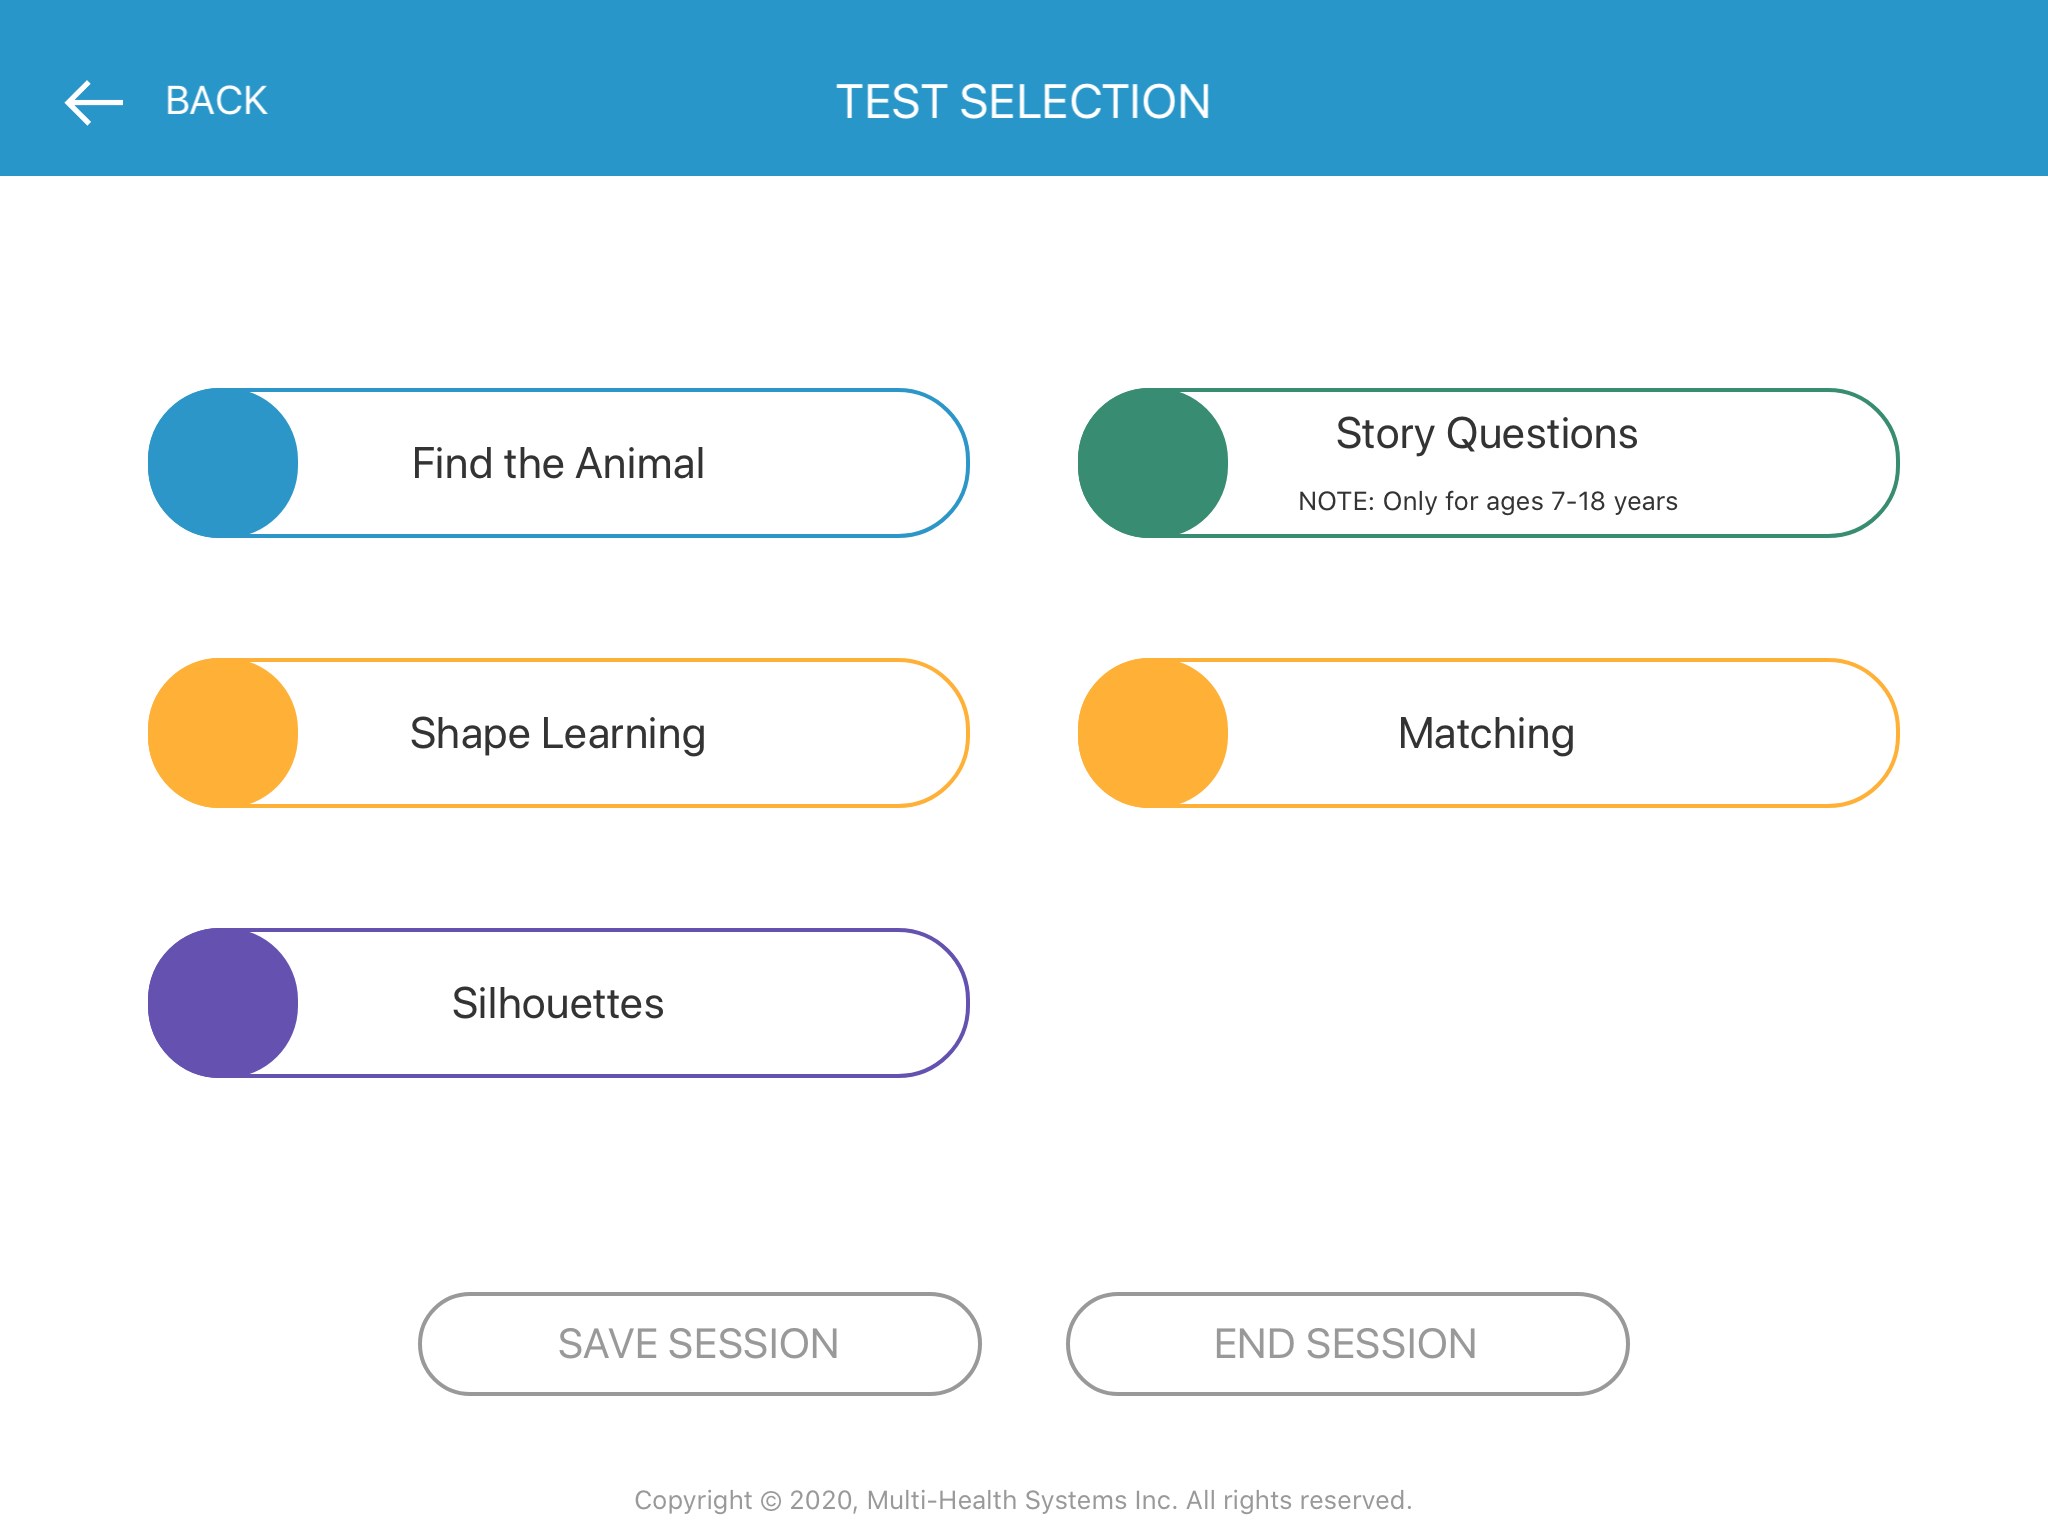Click the copyright symbol in the footer
The image size is (2048, 1536).
770,1500
